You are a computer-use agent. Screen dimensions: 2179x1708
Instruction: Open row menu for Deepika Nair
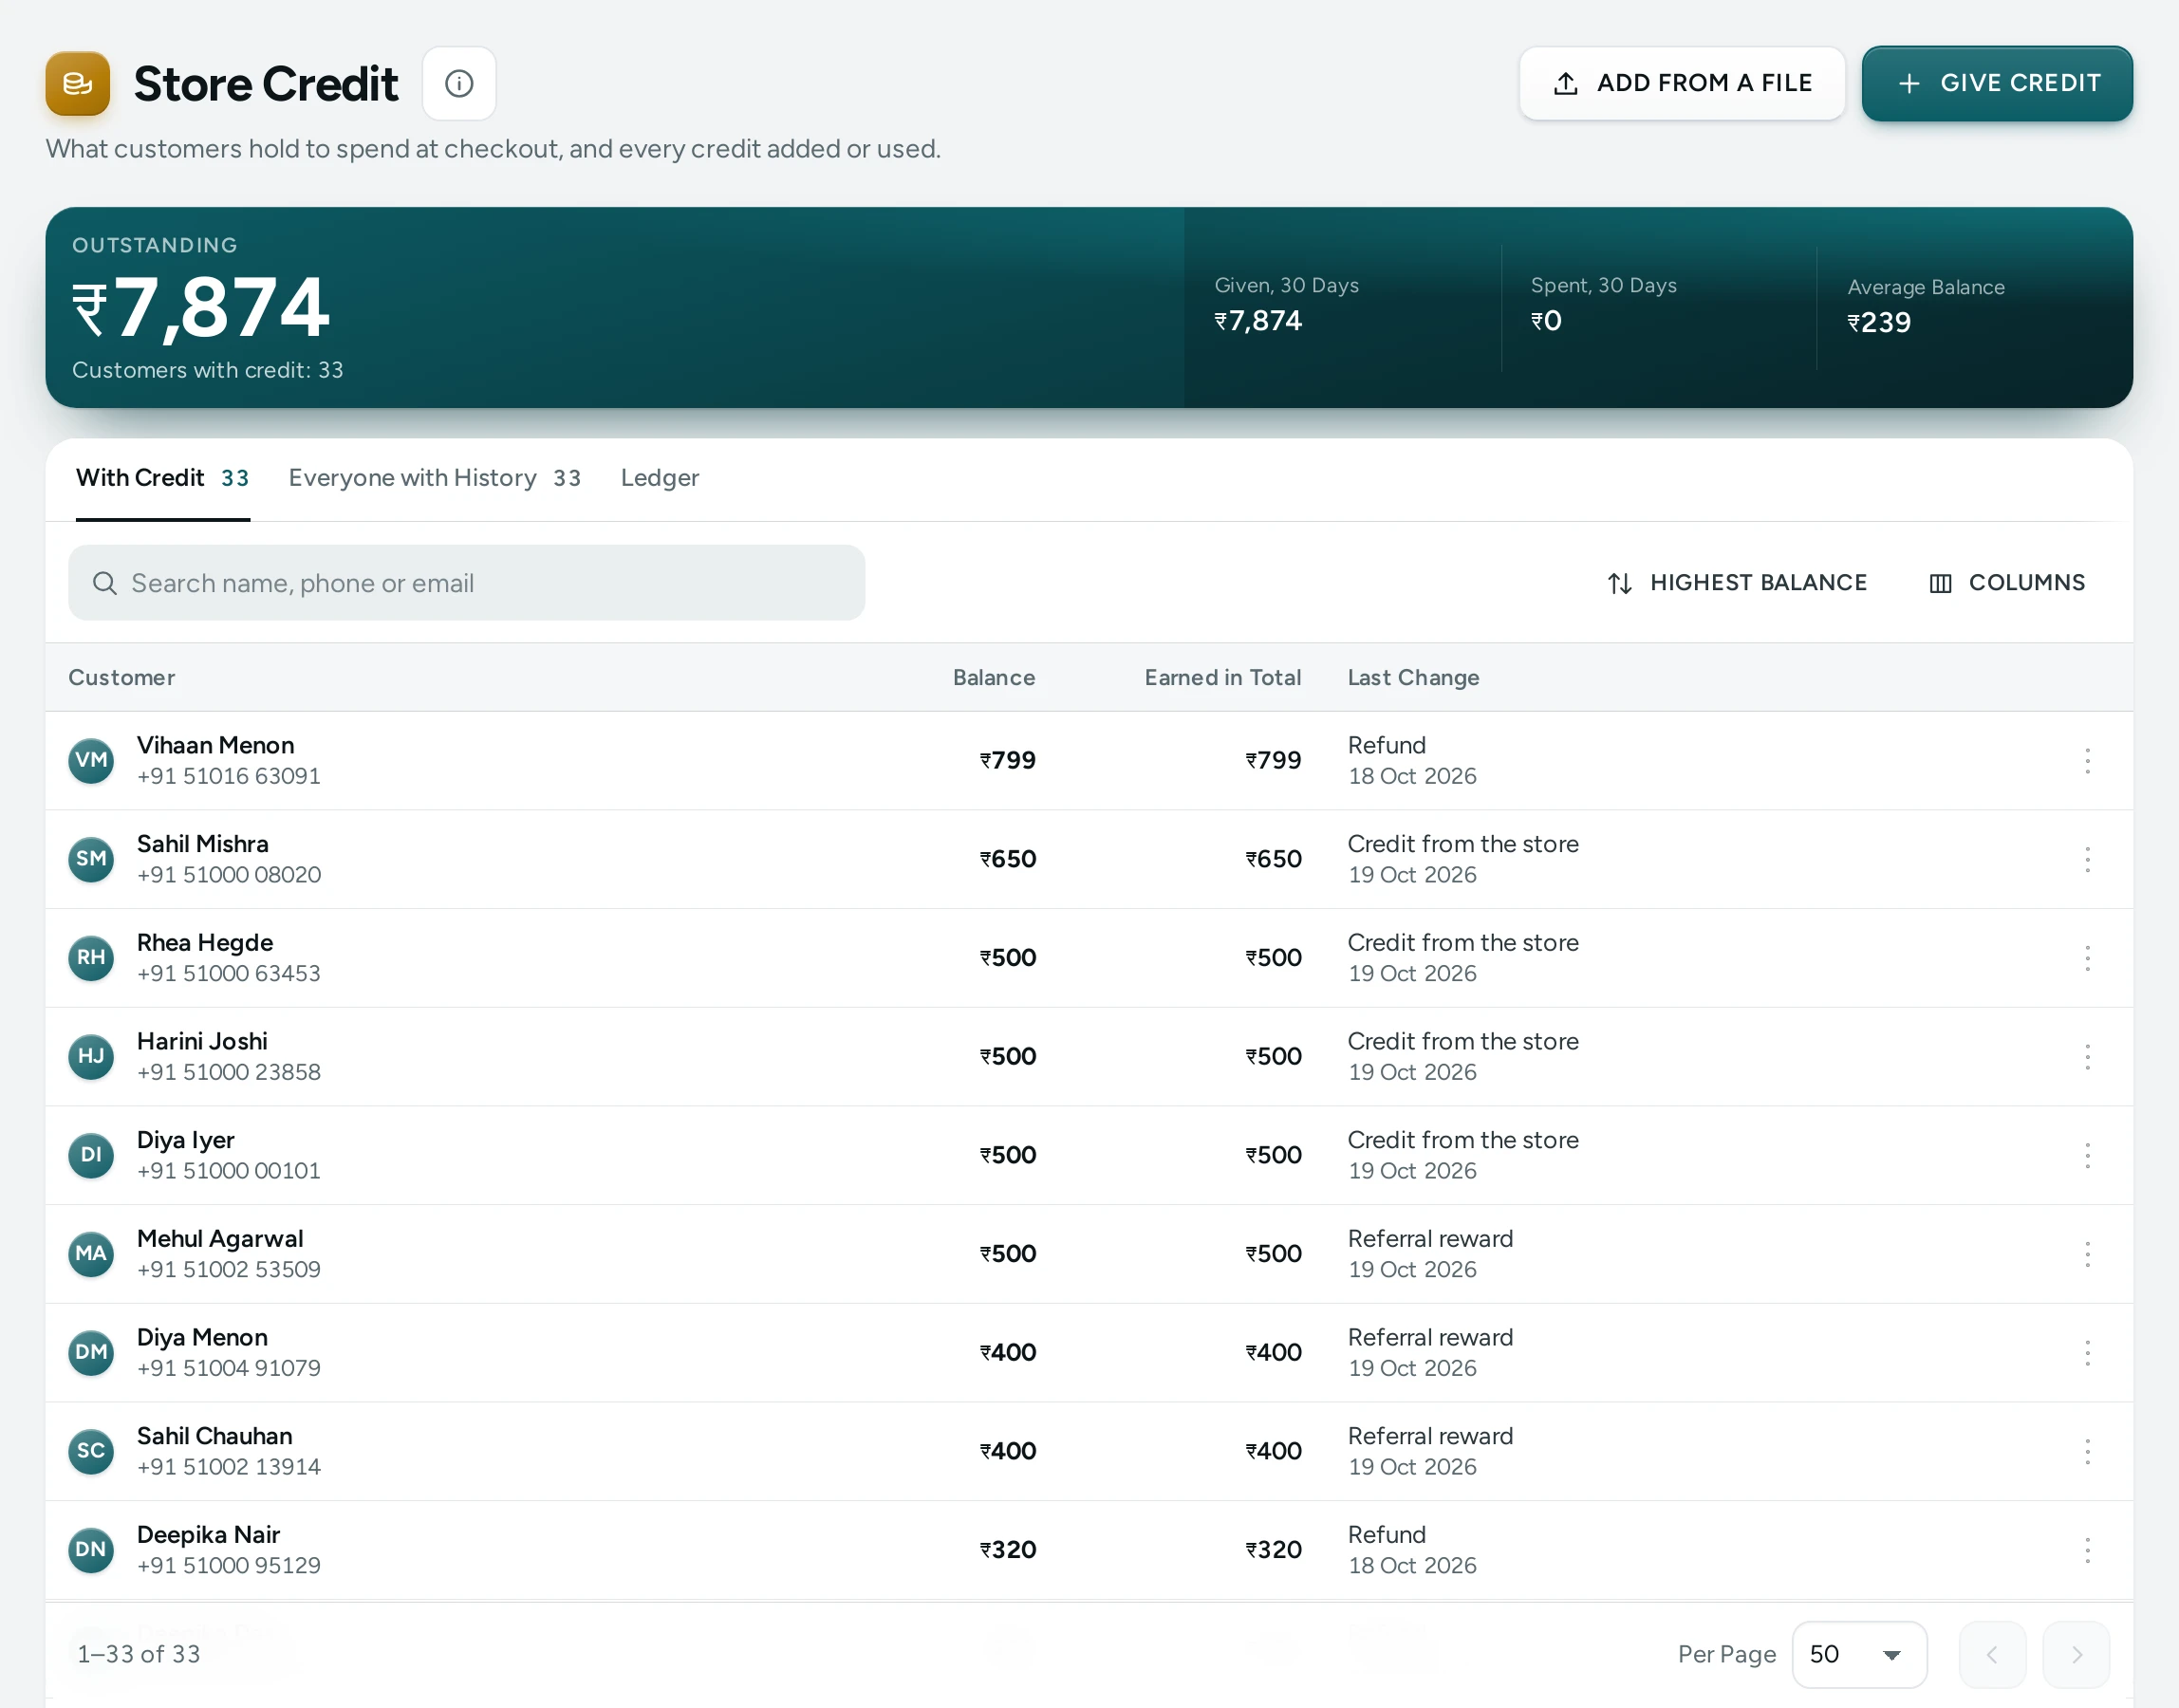tap(2087, 1550)
